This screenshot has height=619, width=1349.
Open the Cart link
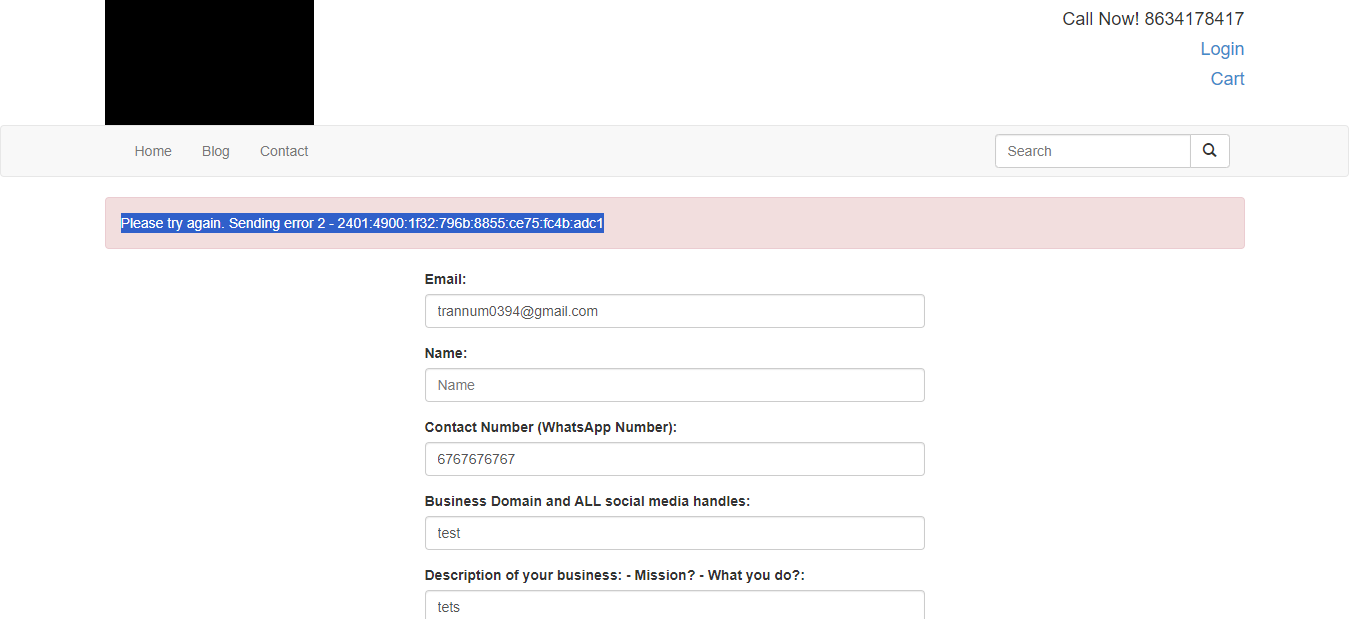click(1227, 79)
